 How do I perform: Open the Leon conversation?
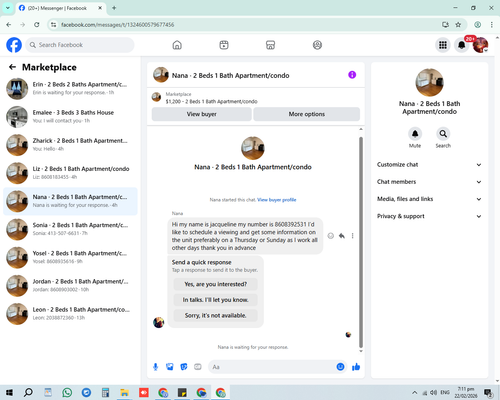click(x=70, y=314)
